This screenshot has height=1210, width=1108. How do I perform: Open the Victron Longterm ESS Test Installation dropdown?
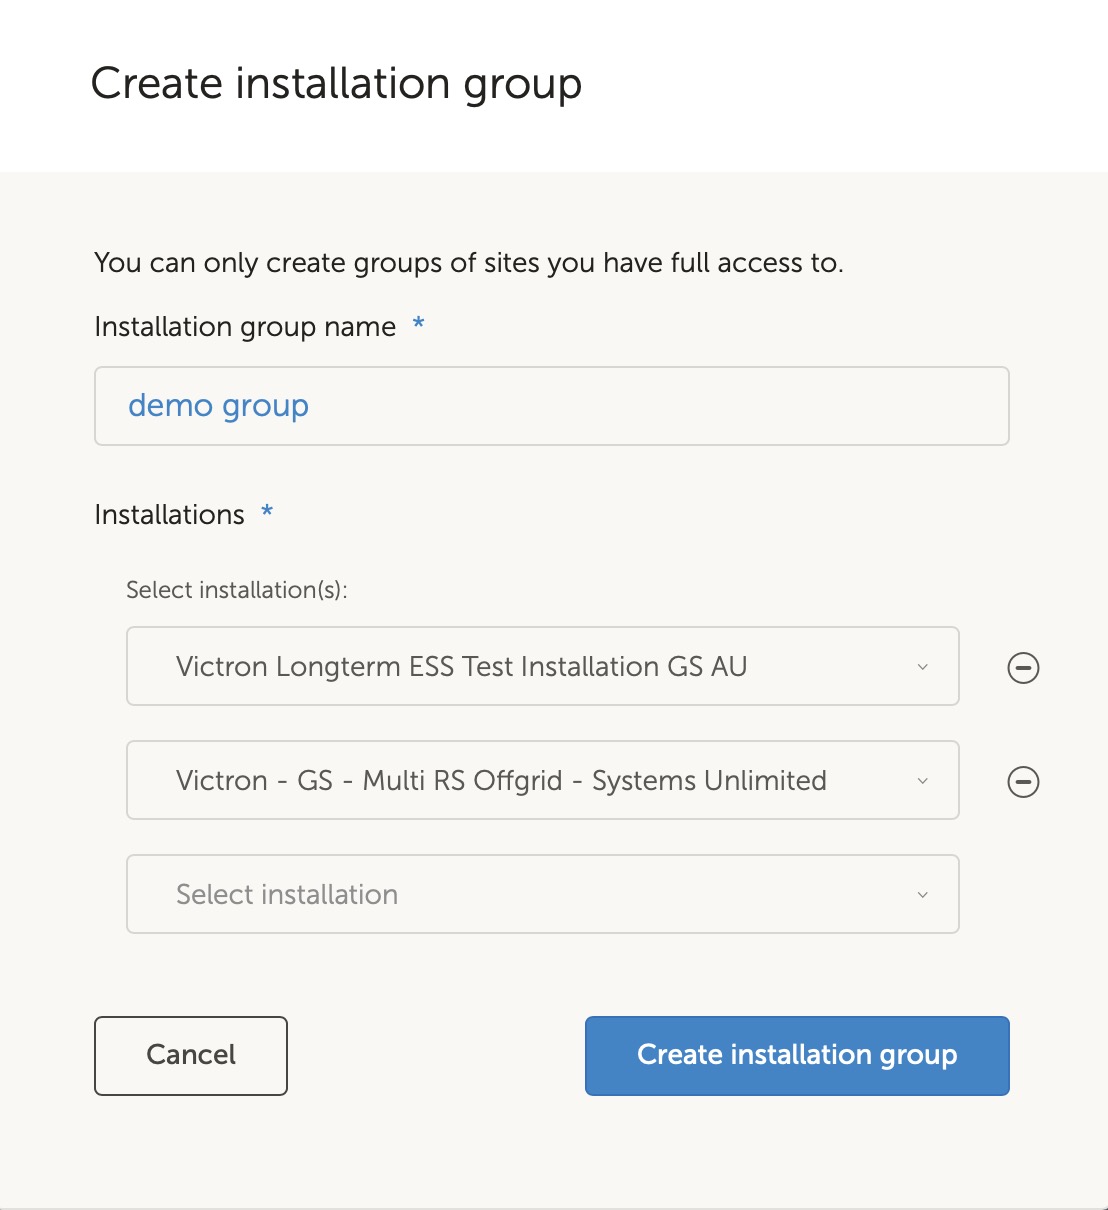coord(543,667)
